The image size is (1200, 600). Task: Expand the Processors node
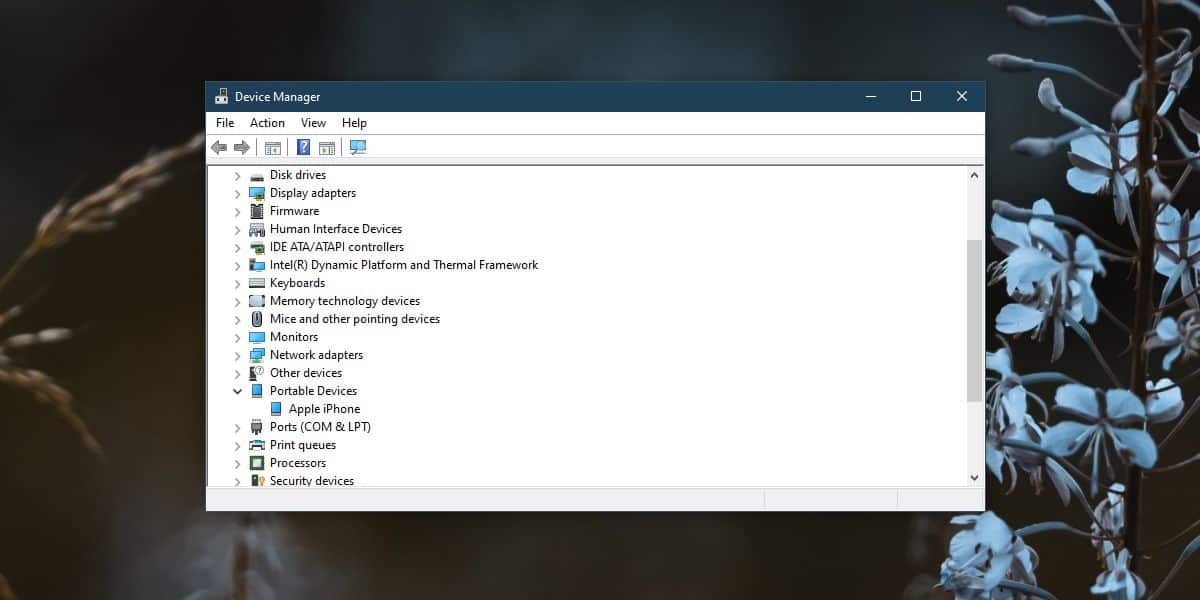point(237,463)
